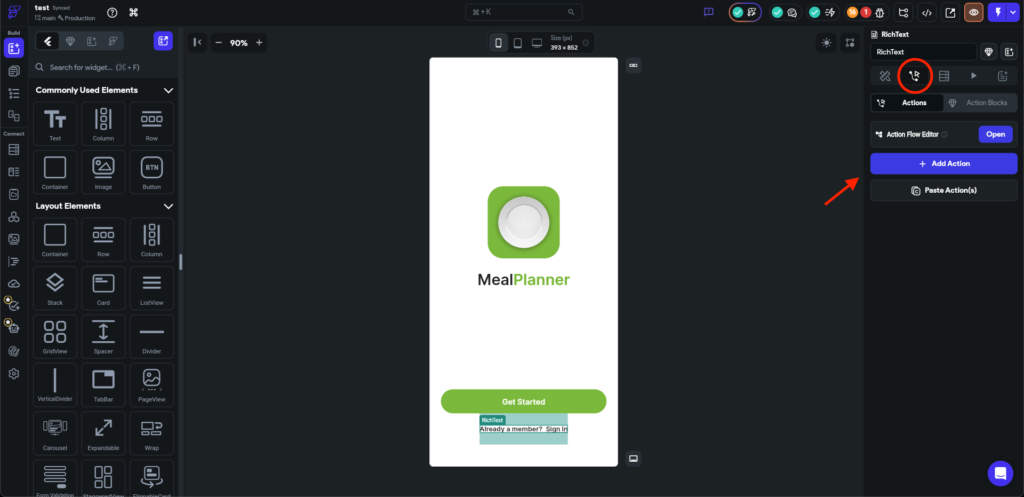Click the Text widget in Commonly Used Elements
Screen dimensions: 1024x497
coord(55,124)
